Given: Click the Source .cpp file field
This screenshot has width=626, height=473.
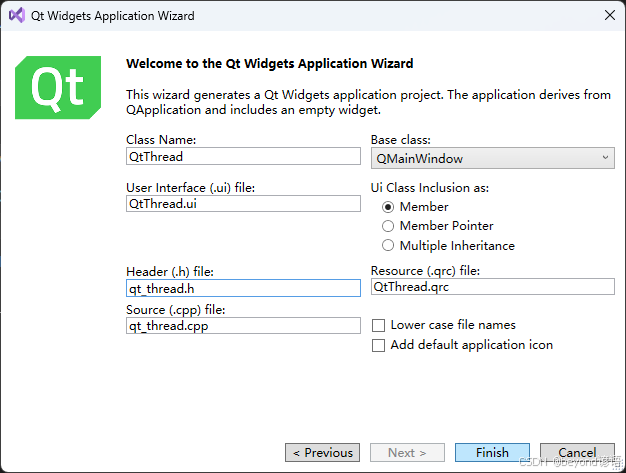Looking at the screenshot, I should click(244, 326).
